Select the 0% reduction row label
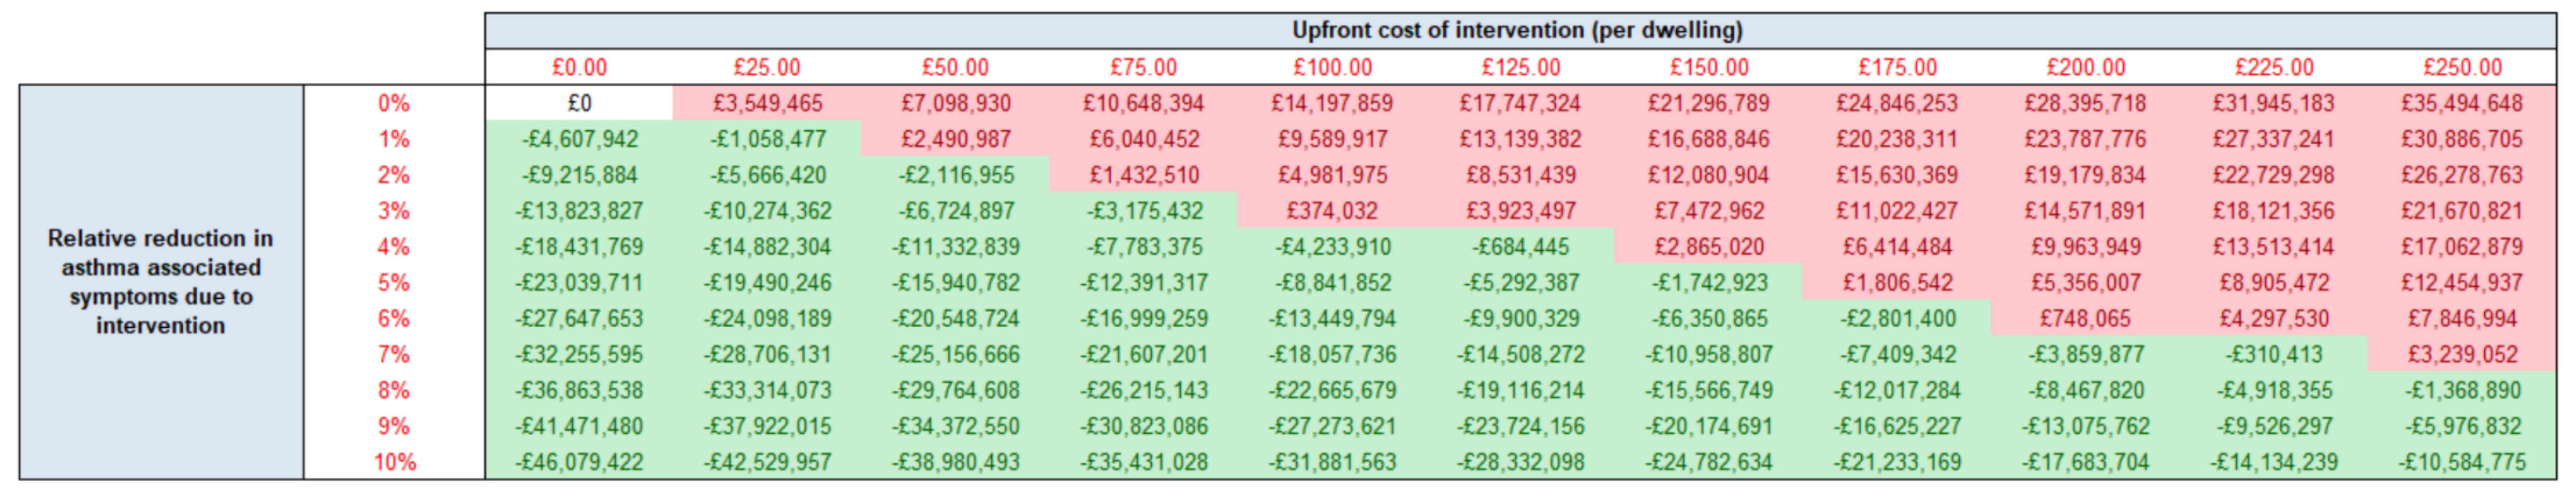 coord(393,103)
